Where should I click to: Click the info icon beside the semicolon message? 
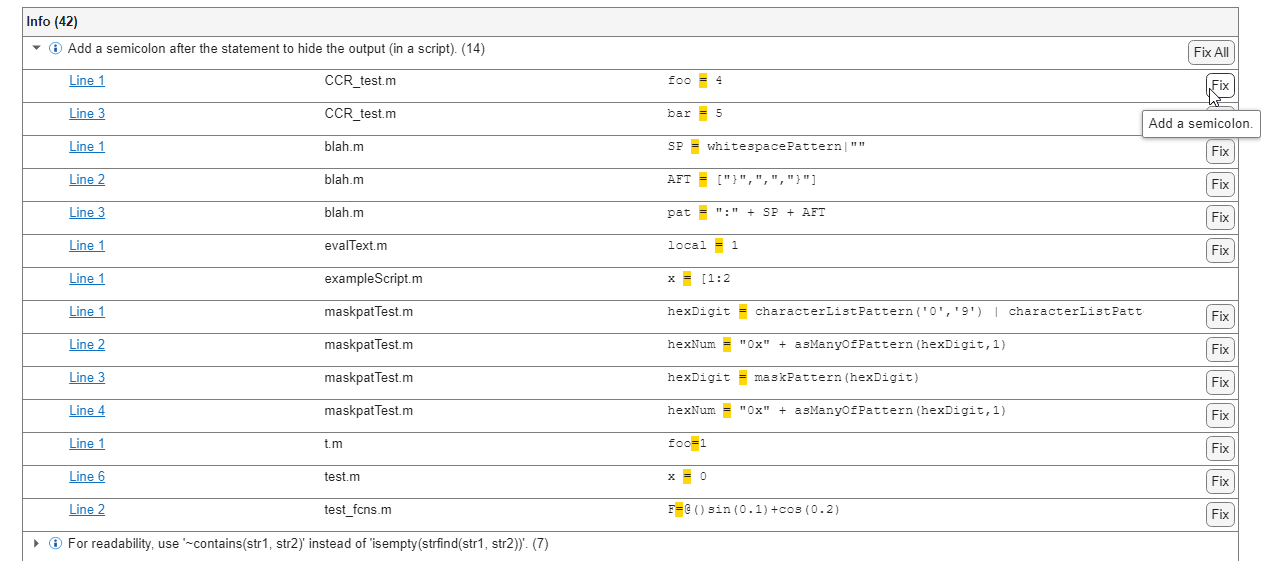(x=56, y=49)
